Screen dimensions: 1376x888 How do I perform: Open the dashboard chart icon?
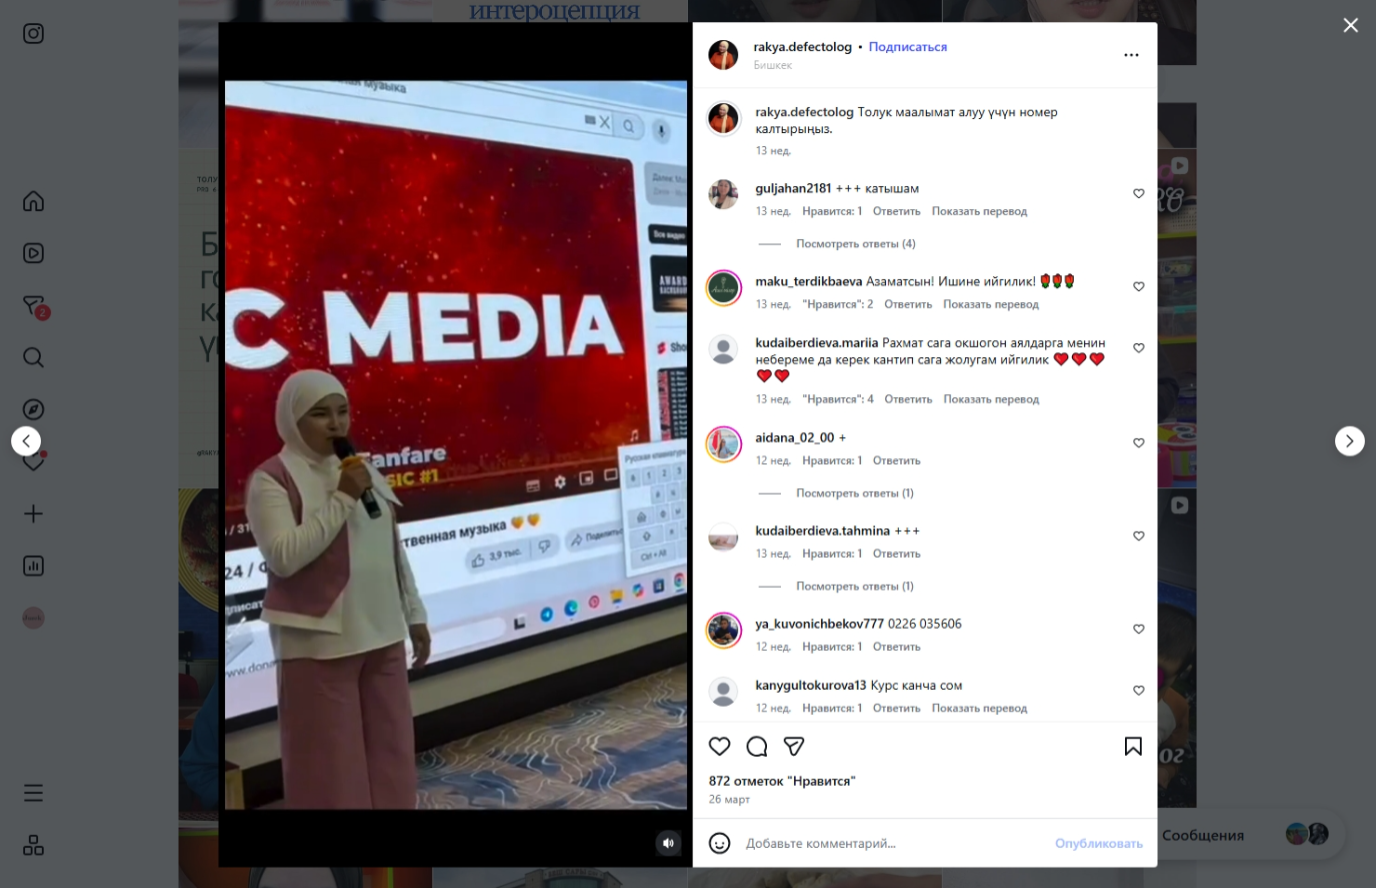point(33,565)
